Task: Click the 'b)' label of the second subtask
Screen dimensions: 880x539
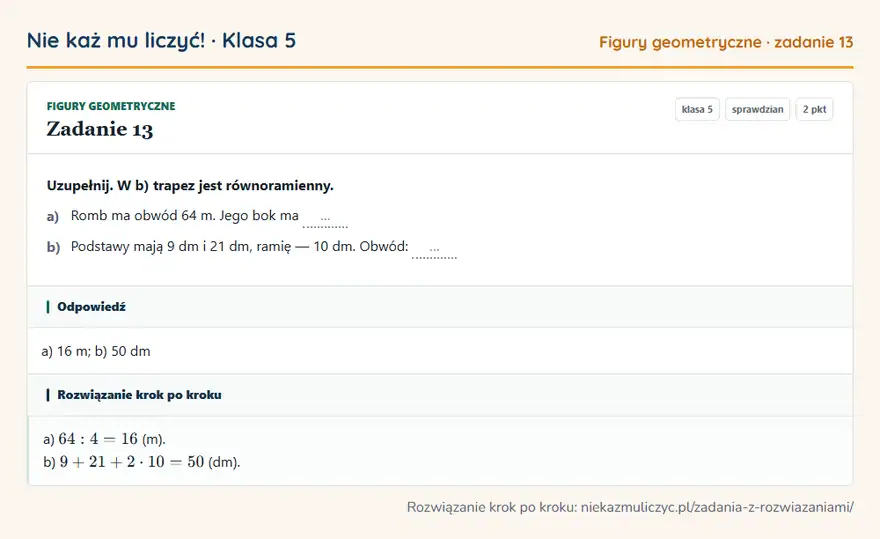Action: (x=53, y=247)
